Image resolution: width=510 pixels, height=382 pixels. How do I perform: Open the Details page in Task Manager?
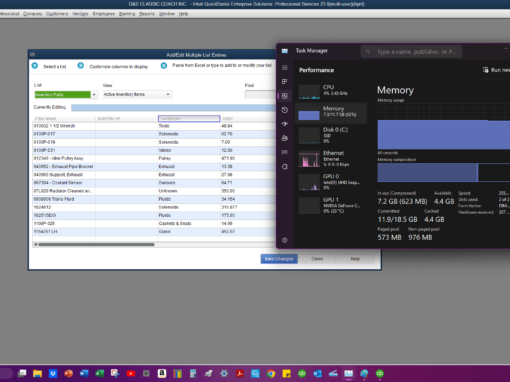(x=285, y=152)
